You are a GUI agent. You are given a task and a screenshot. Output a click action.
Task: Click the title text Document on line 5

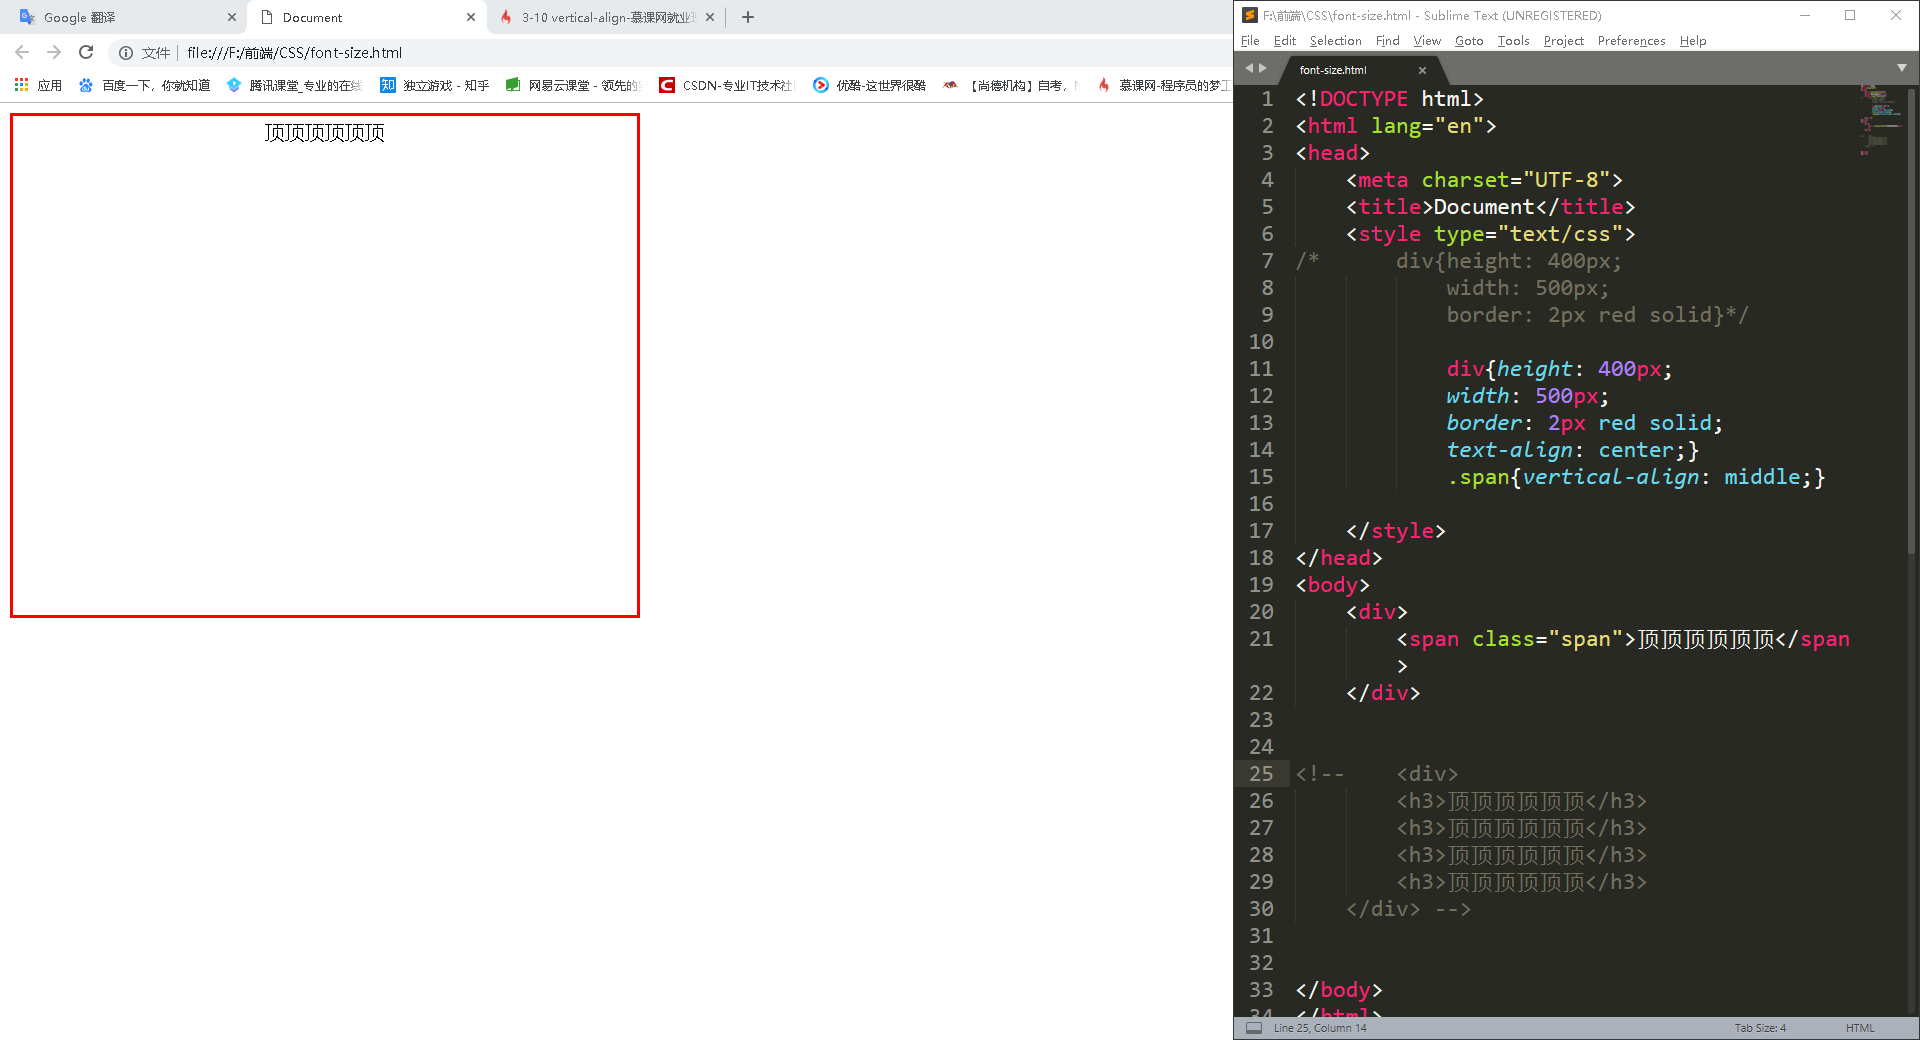point(1483,207)
